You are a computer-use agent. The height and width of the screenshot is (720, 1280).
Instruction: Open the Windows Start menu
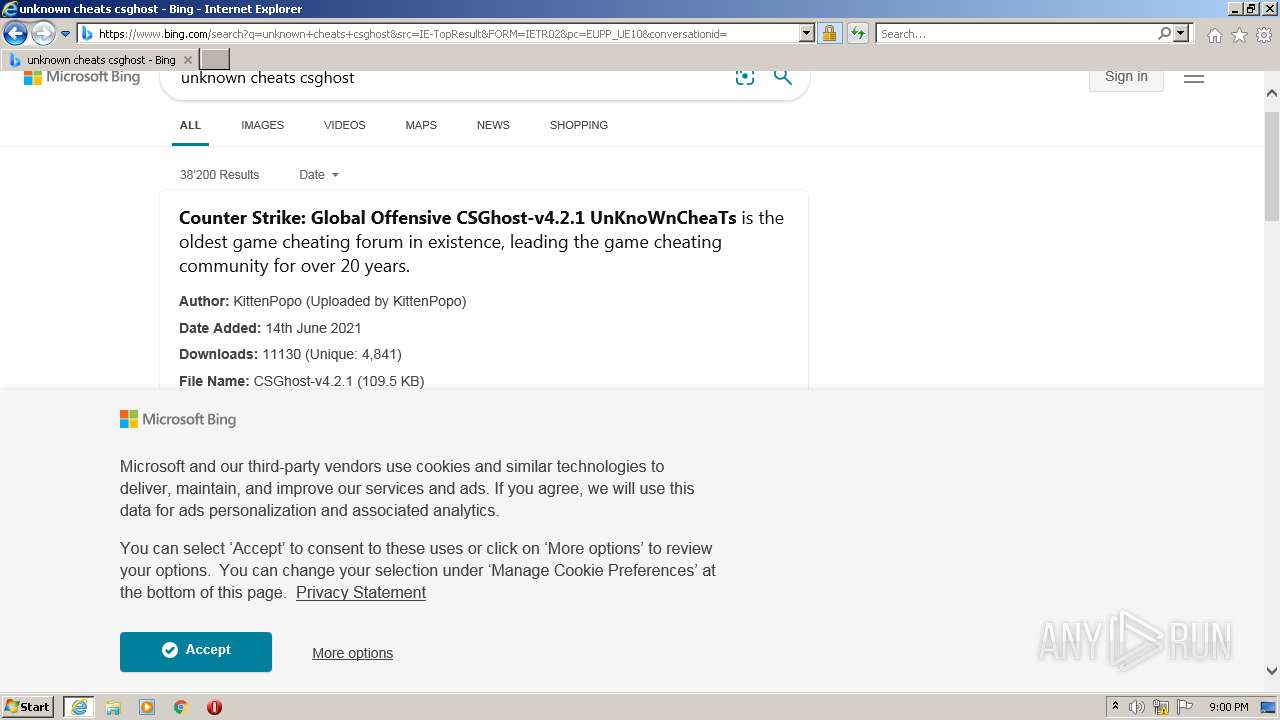(x=28, y=707)
